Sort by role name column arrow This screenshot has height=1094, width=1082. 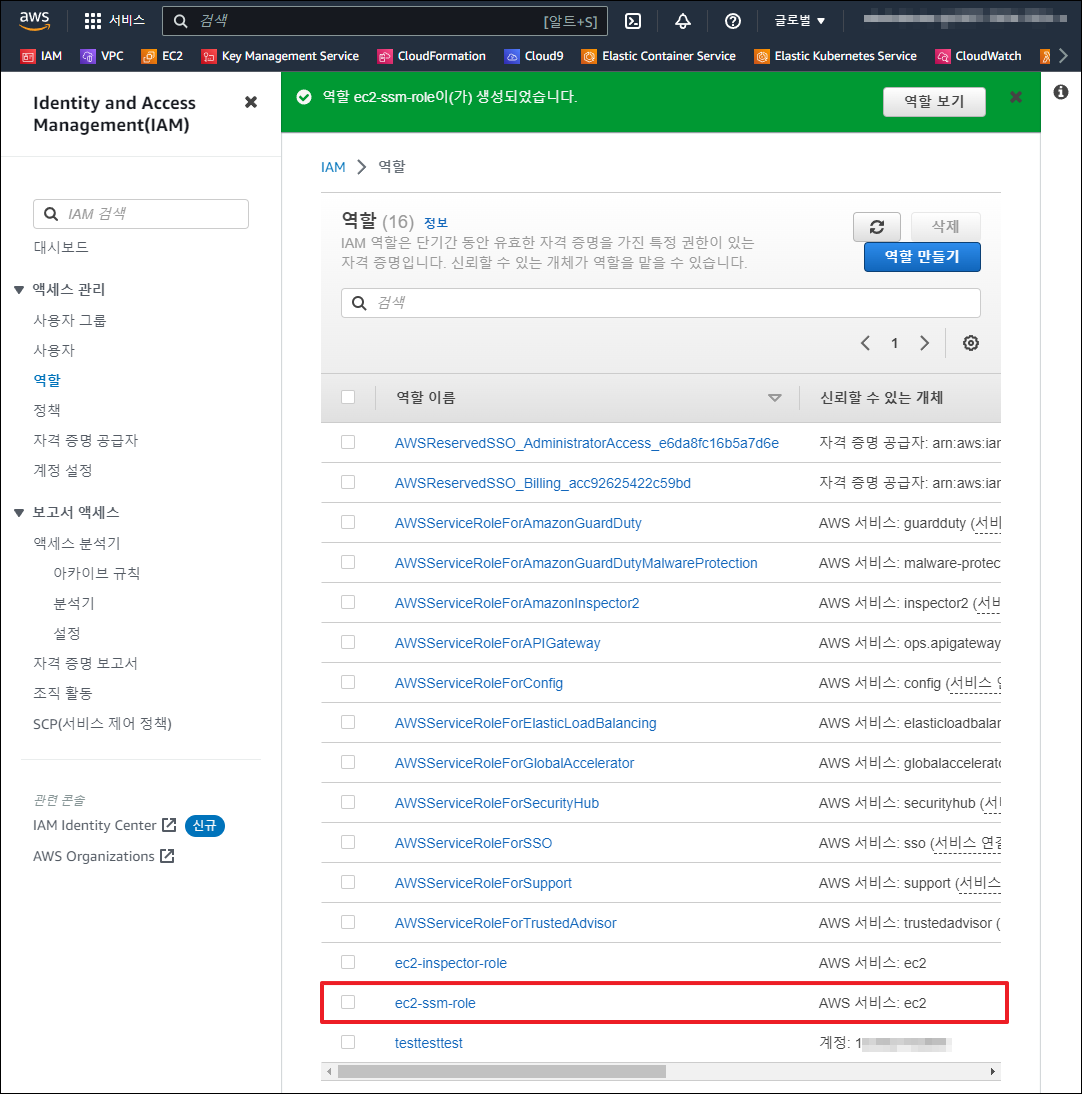pyautogui.click(x=774, y=398)
